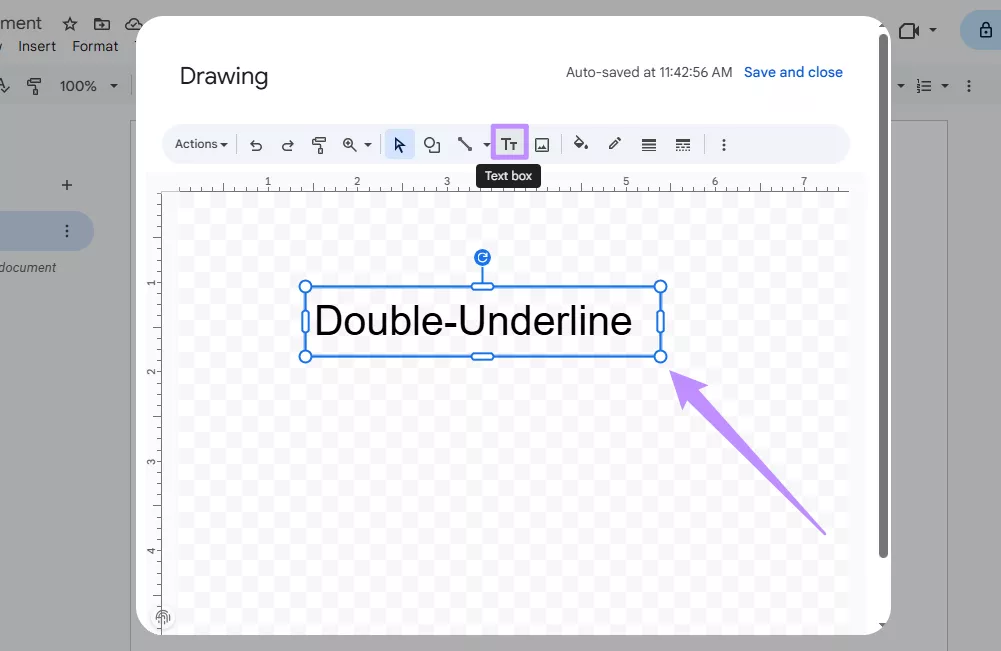Open the Fill color tool

click(580, 144)
